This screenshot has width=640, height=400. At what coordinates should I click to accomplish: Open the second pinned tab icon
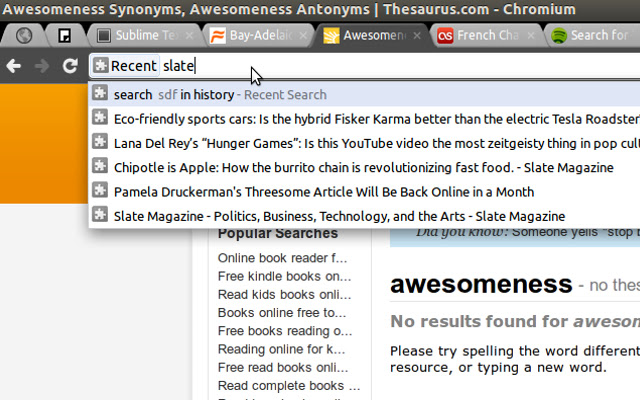pos(64,36)
